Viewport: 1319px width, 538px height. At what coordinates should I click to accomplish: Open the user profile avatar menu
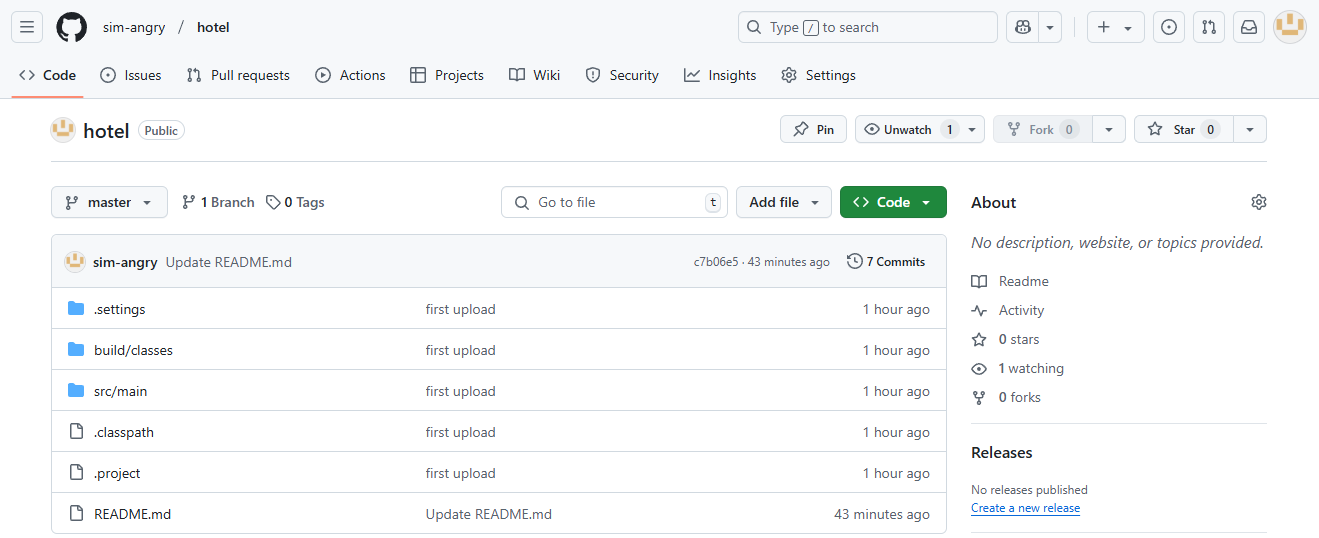1290,27
